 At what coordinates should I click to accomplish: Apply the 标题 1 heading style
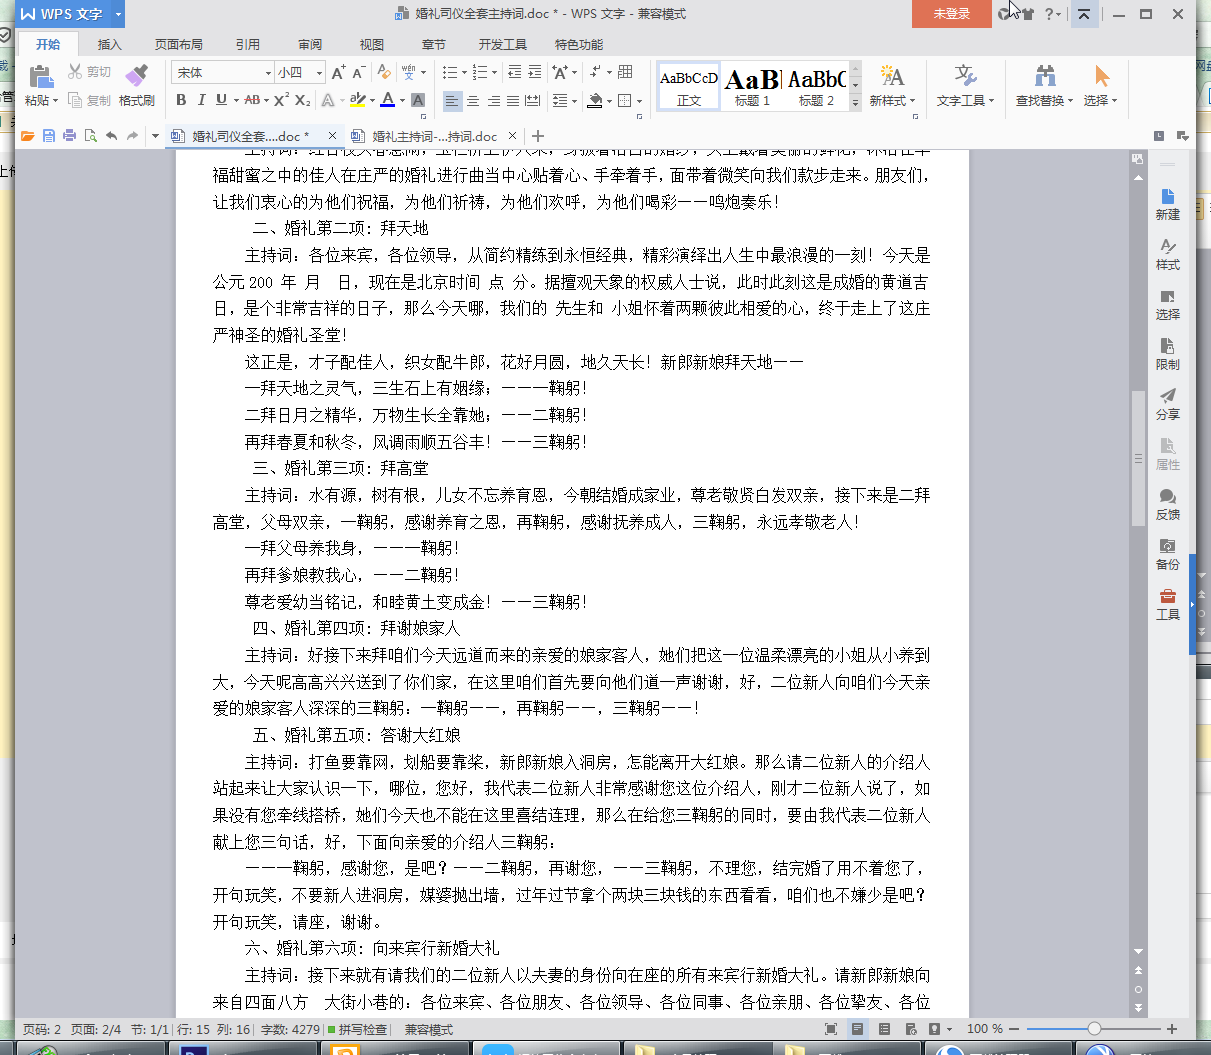click(752, 86)
